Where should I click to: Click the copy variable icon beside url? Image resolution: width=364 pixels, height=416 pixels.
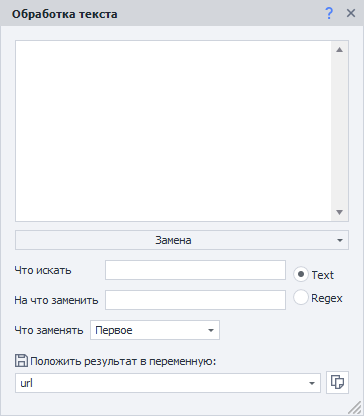337,382
